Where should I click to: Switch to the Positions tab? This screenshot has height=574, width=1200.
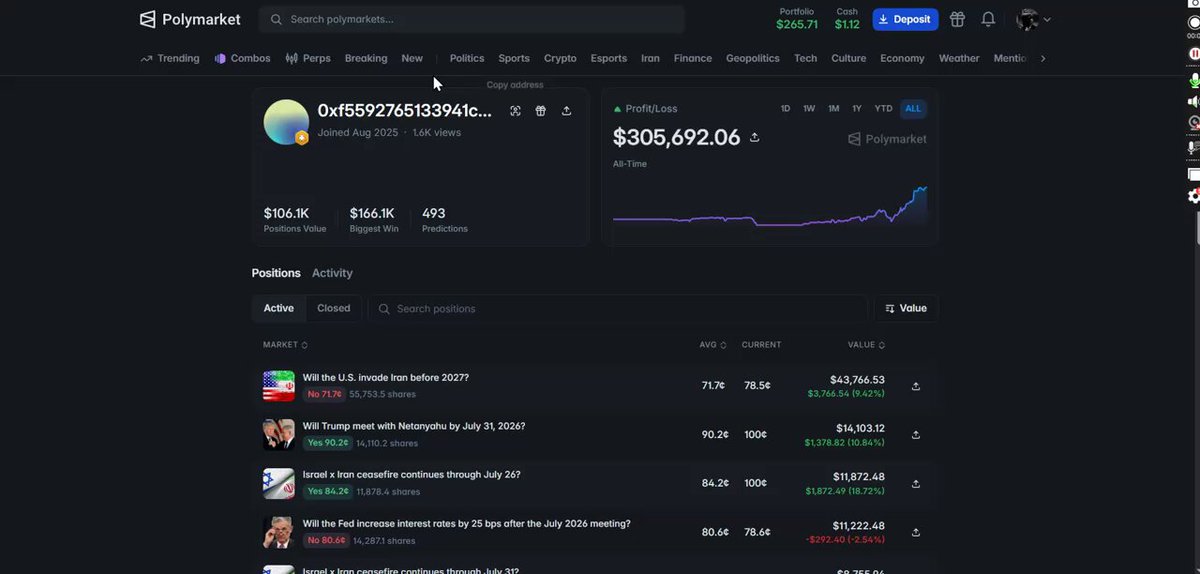coord(276,273)
